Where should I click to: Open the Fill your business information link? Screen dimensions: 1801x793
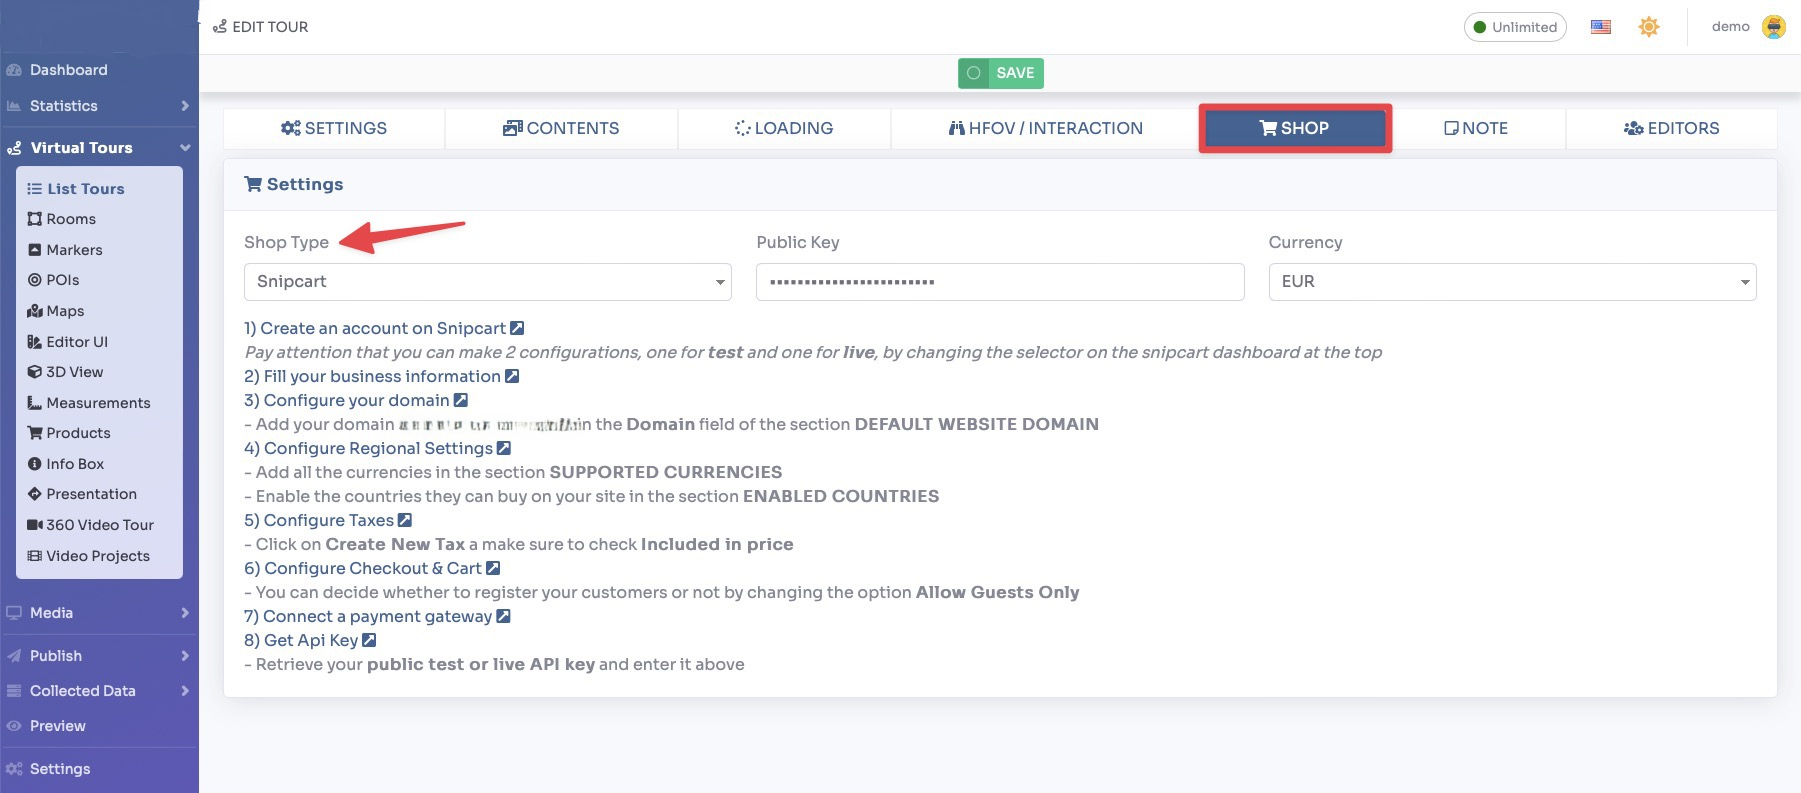382,376
